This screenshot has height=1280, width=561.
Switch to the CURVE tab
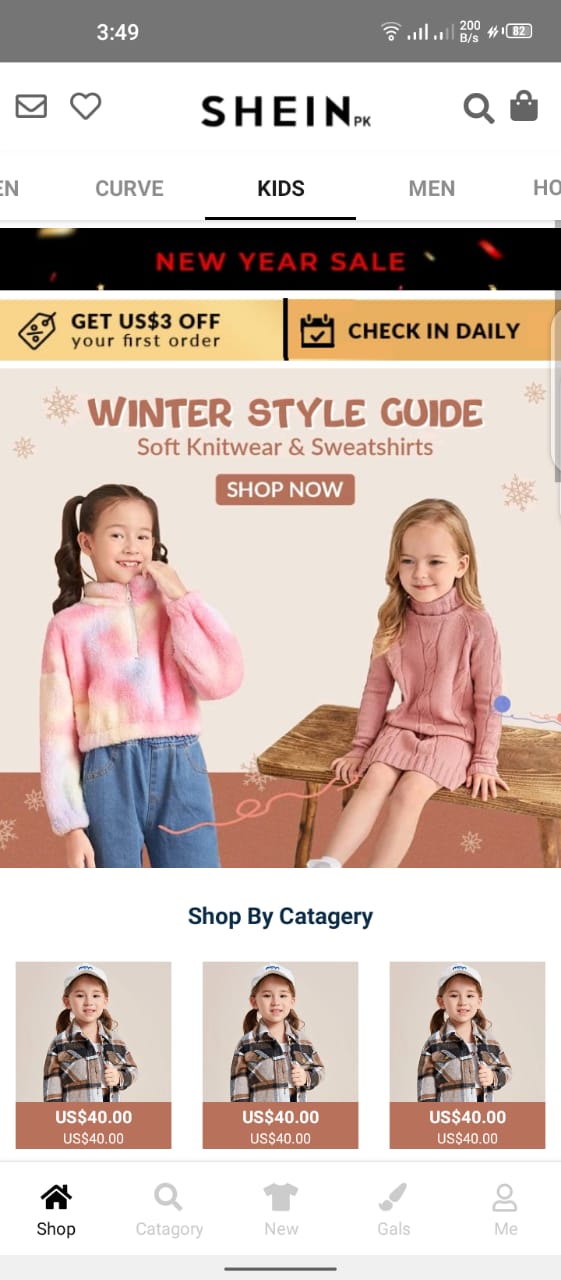(129, 188)
